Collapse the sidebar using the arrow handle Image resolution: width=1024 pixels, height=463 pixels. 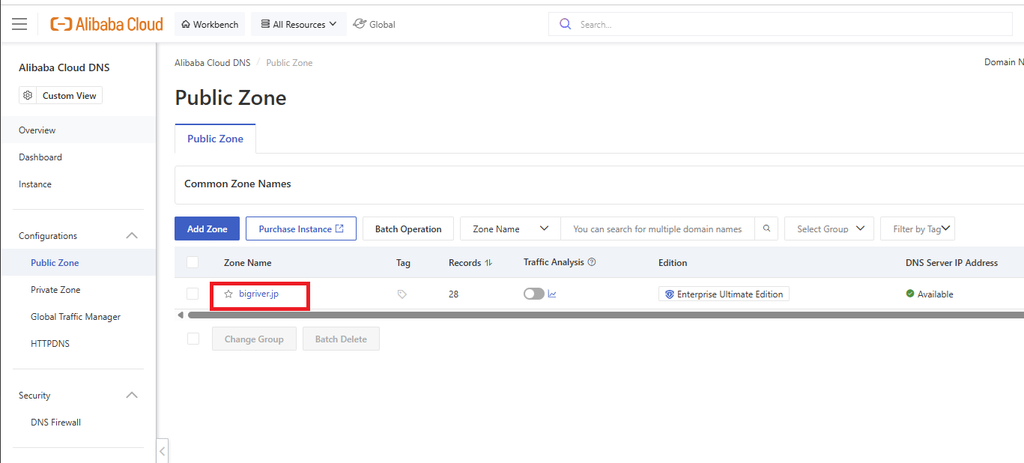pos(162,451)
